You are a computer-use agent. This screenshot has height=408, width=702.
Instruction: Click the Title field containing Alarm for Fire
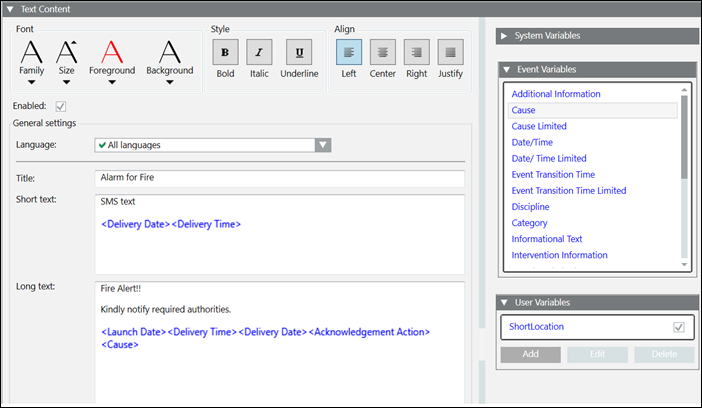(280, 178)
